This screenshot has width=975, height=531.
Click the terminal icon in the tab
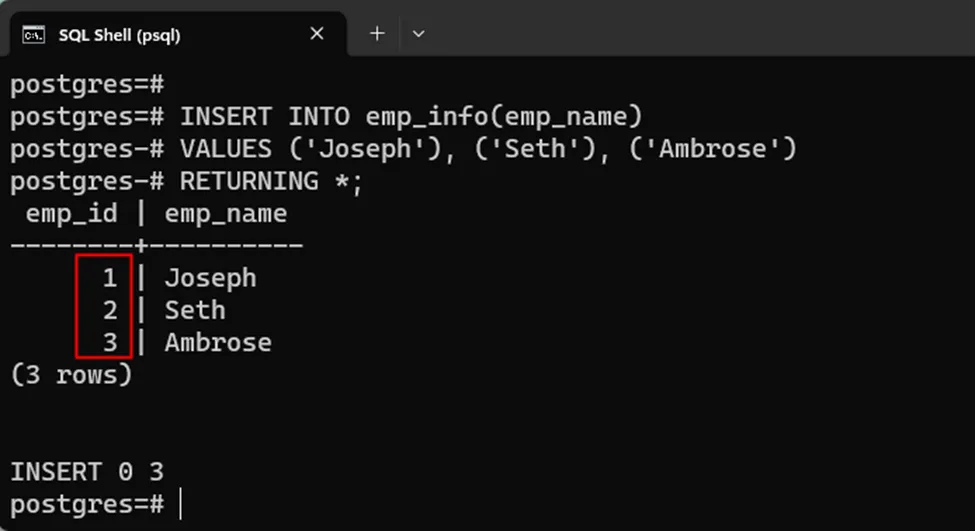click(34, 34)
